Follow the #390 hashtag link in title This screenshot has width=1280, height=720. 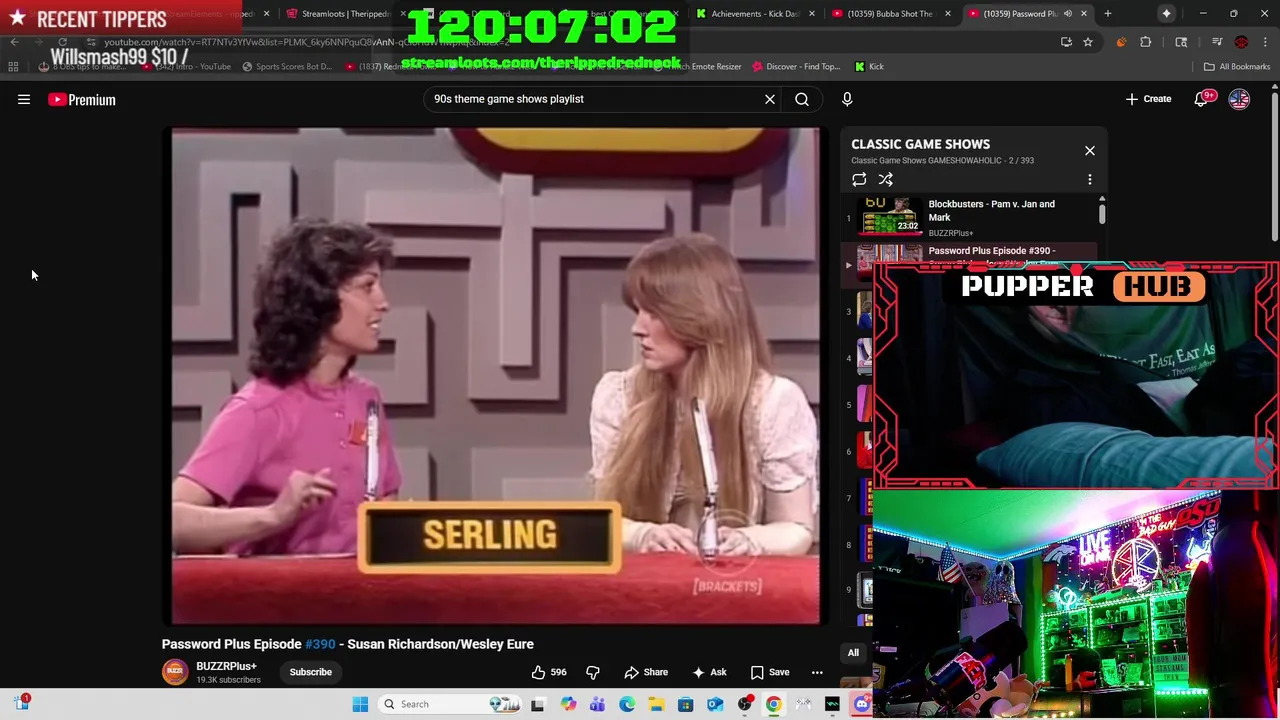[x=320, y=644]
